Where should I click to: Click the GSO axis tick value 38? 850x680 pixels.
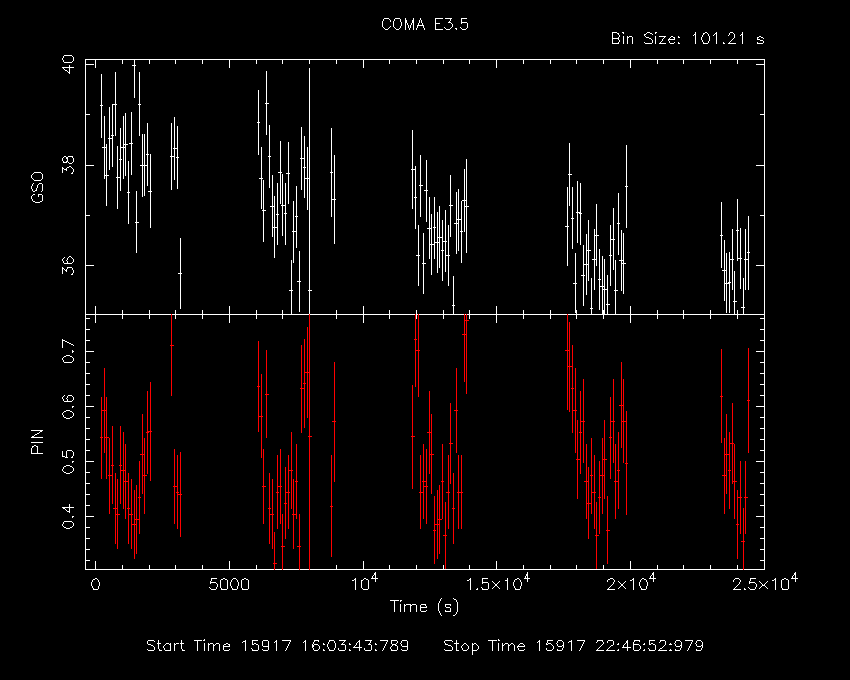coord(69,165)
